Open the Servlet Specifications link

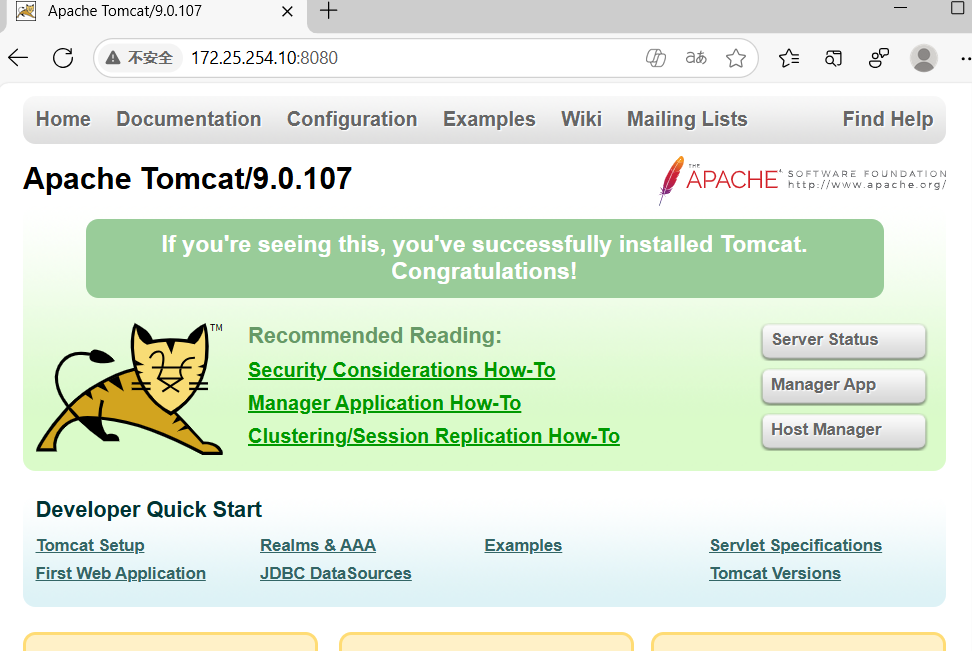tap(796, 545)
